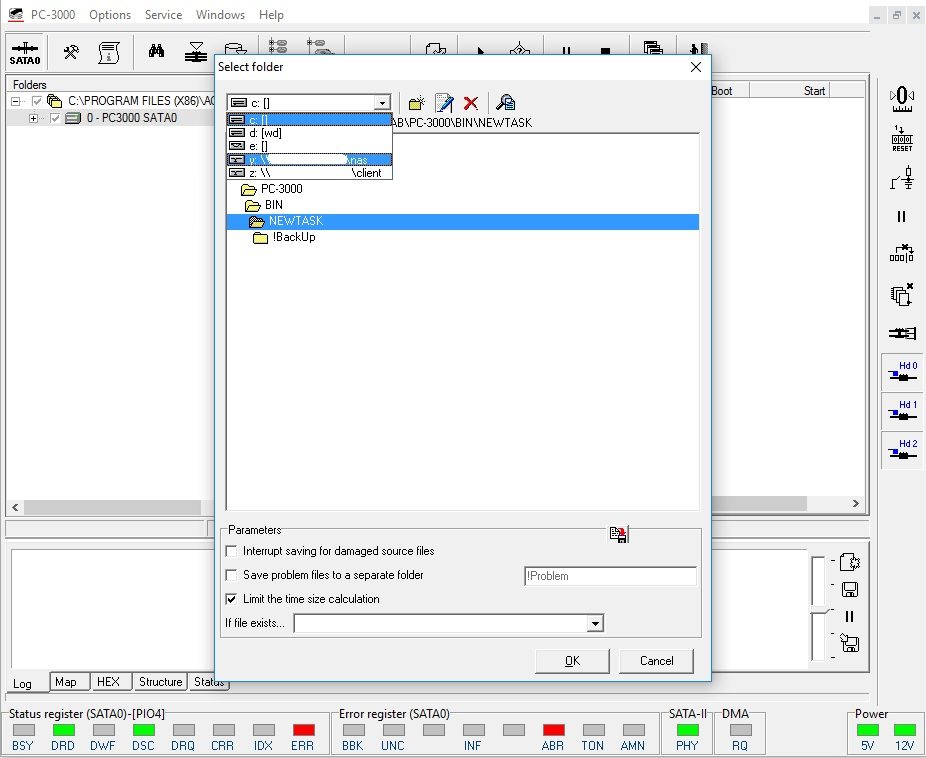This screenshot has width=926, height=758.
Task: Toggle checkbox for 0 - PC3000 SATA0
Action: (55, 118)
